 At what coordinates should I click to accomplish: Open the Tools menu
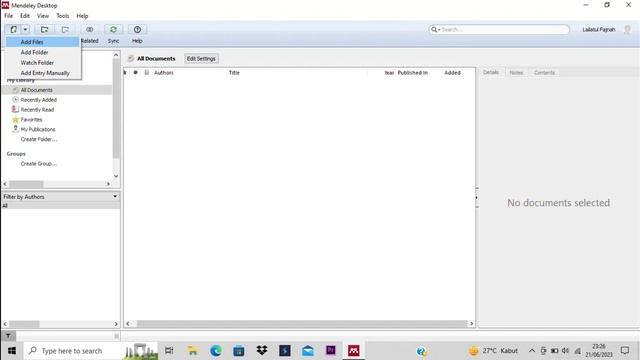coord(62,16)
